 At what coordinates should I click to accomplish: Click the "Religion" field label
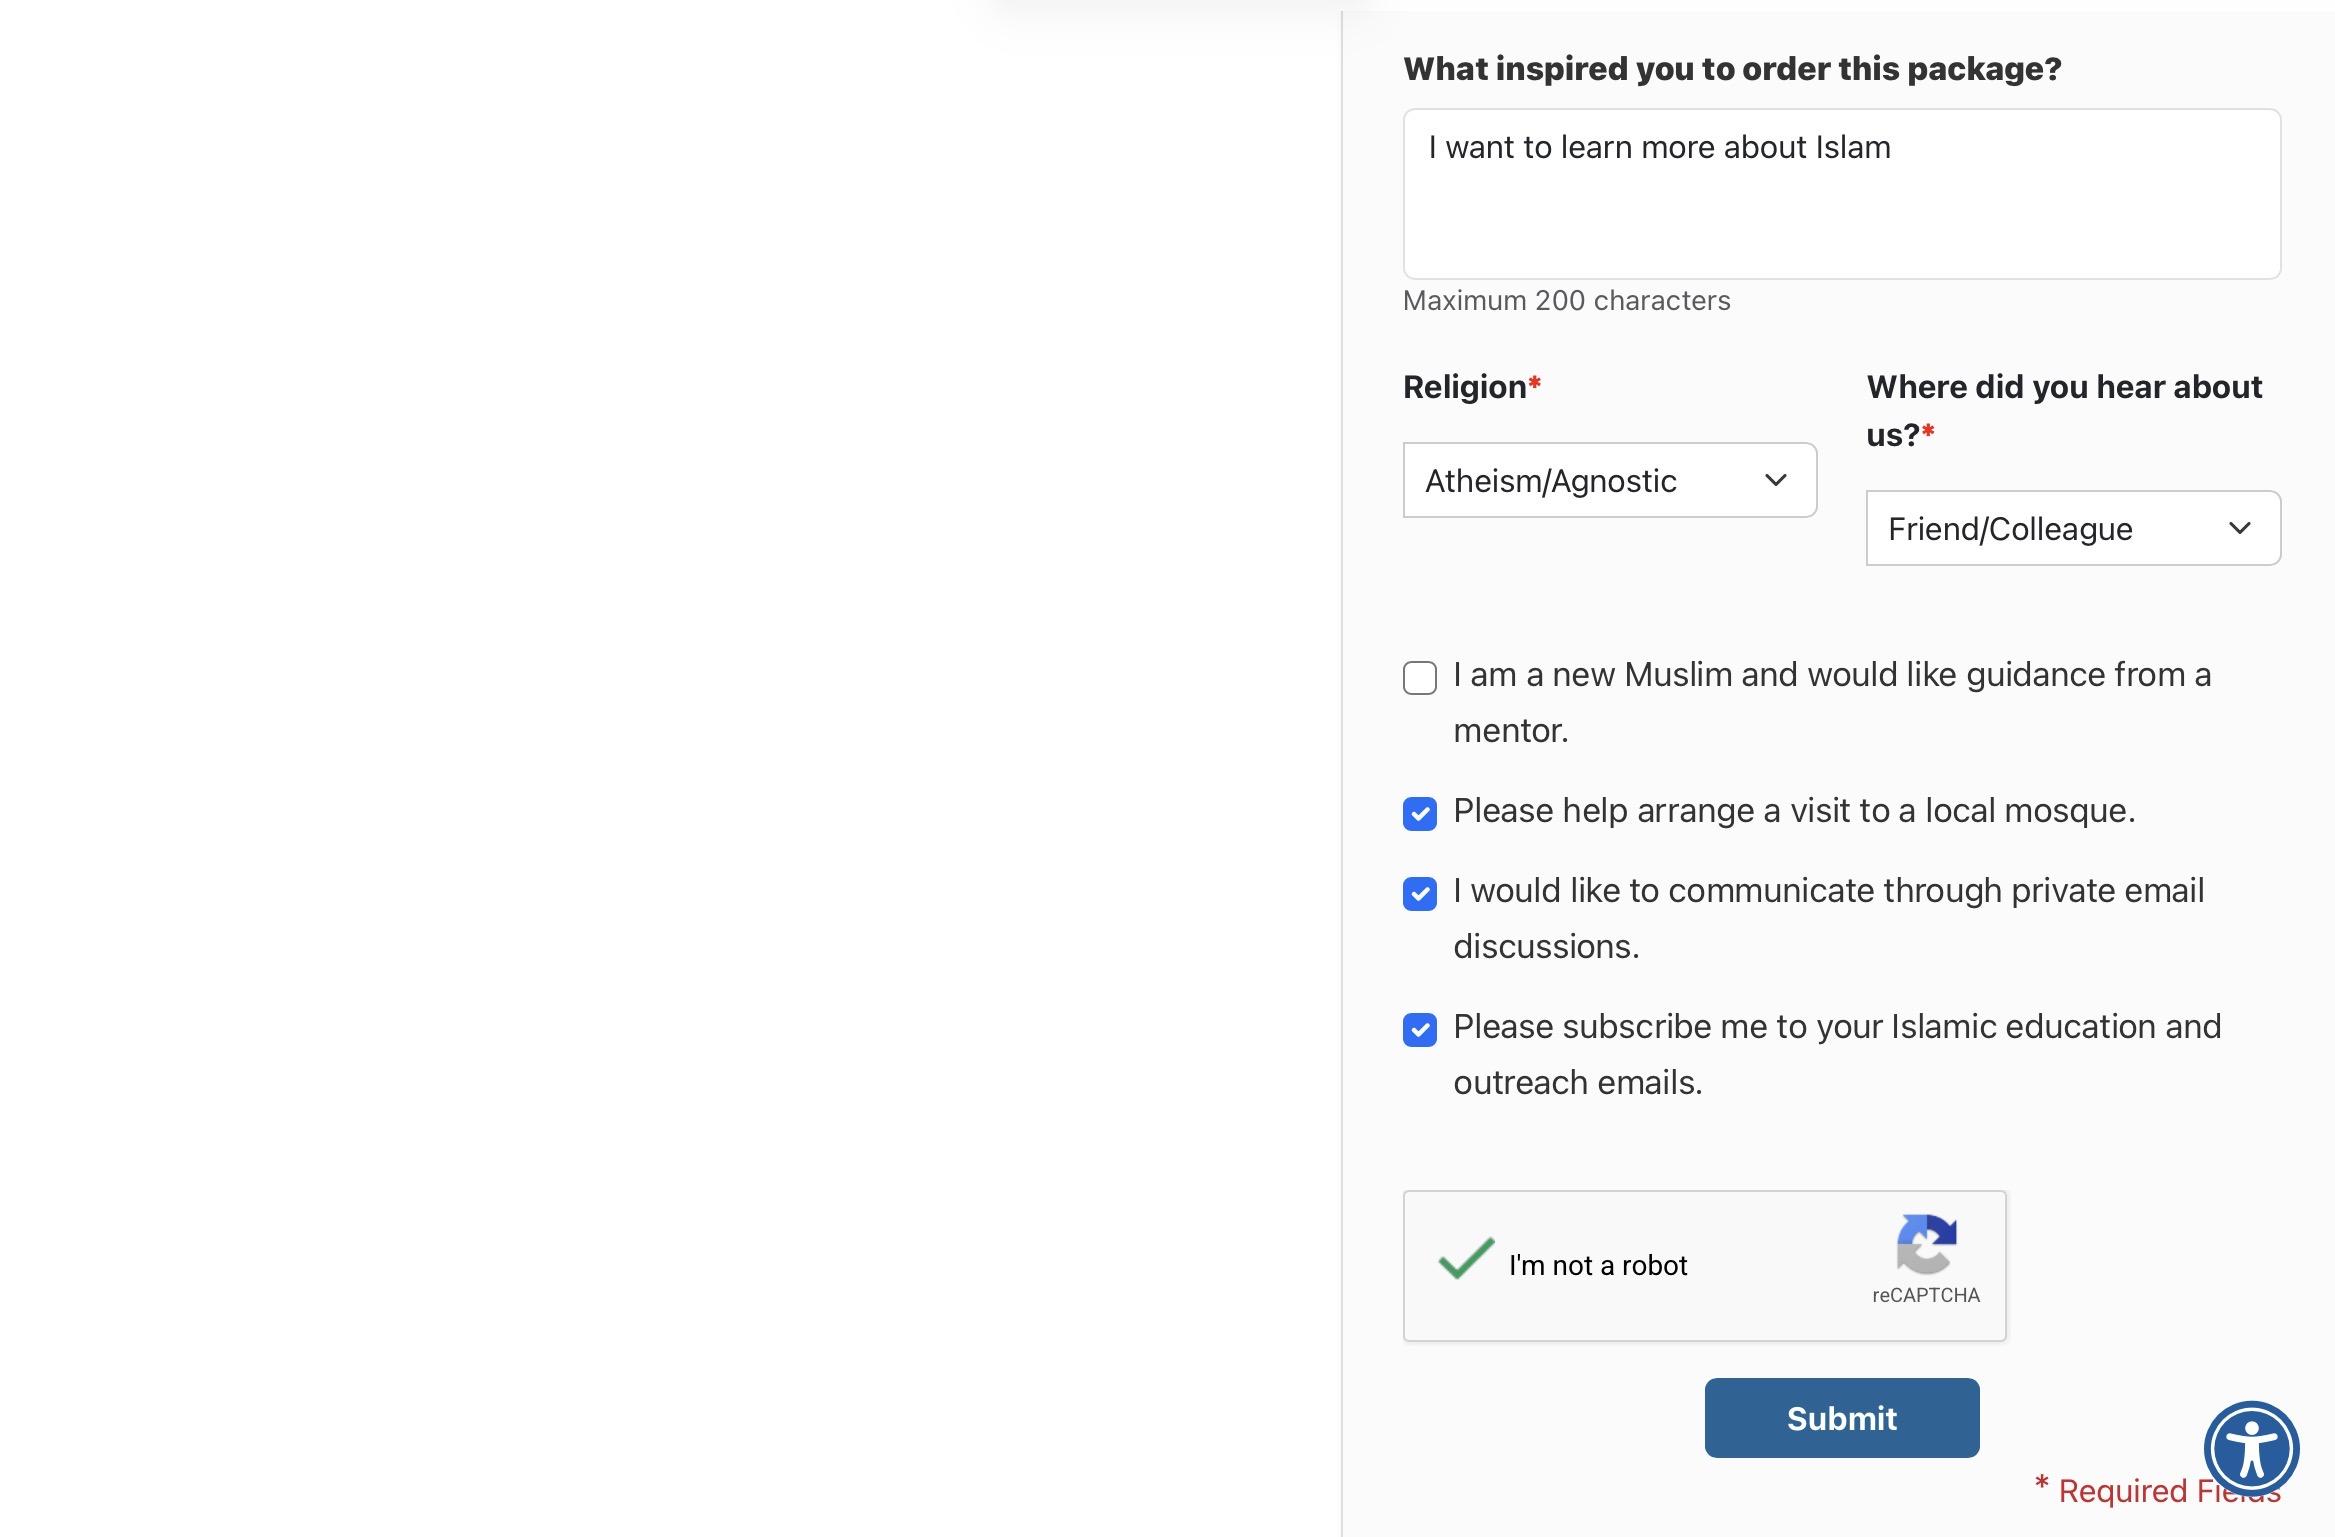pos(1465,387)
